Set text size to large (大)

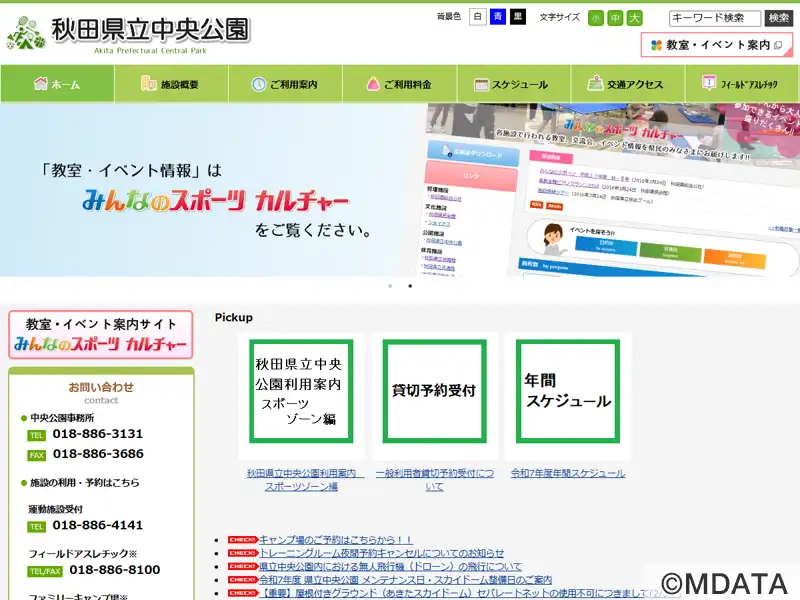click(634, 18)
